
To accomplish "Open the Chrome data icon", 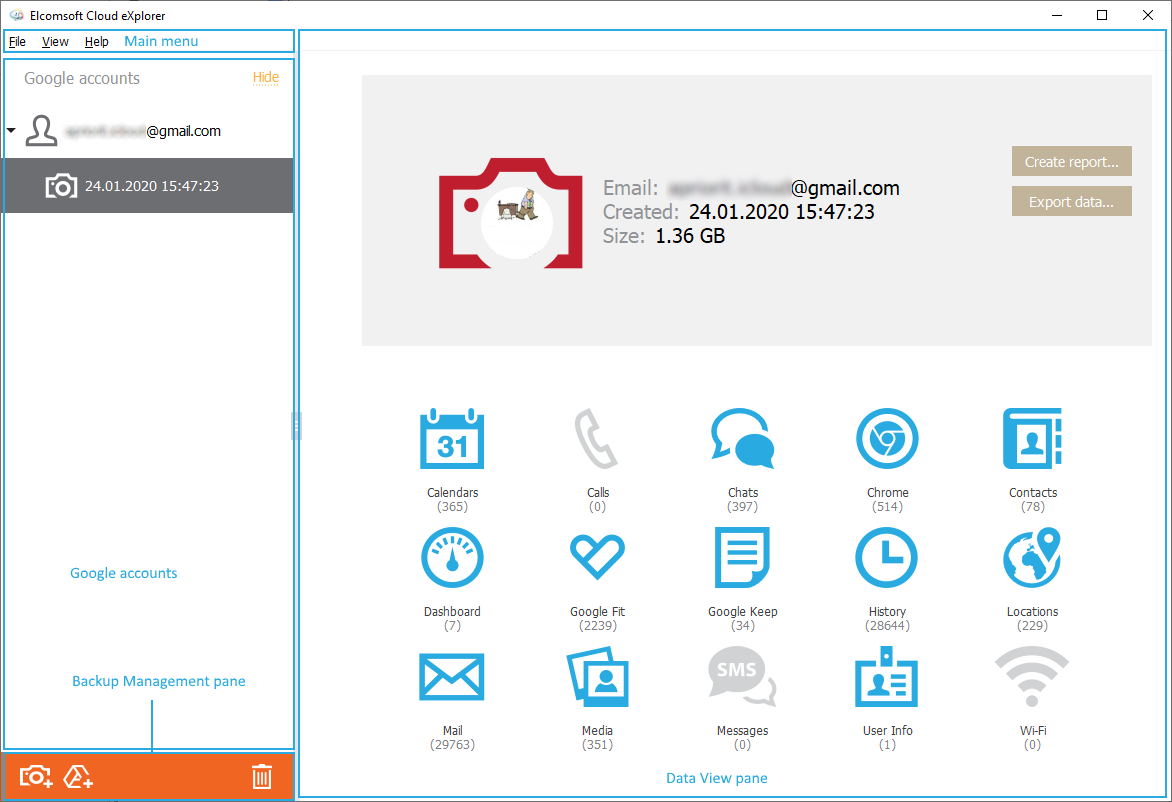I will pyautogui.click(x=887, y=439).
